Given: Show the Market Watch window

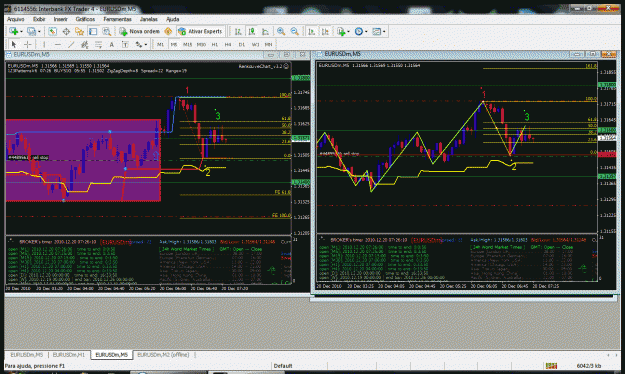Looking at the screenshot, I should [52, 31].
